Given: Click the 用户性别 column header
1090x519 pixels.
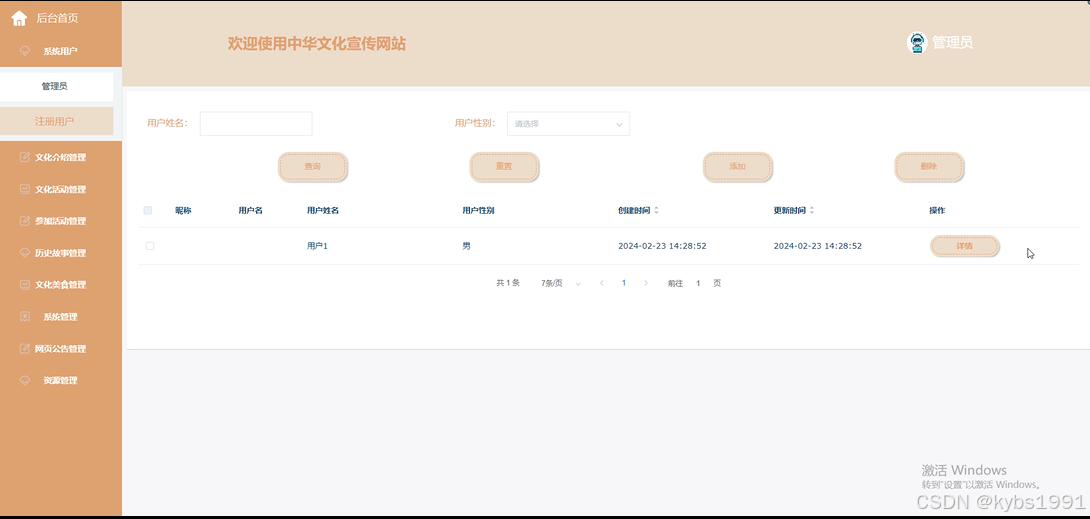Looking at the screenshot, I should [478, 210].
